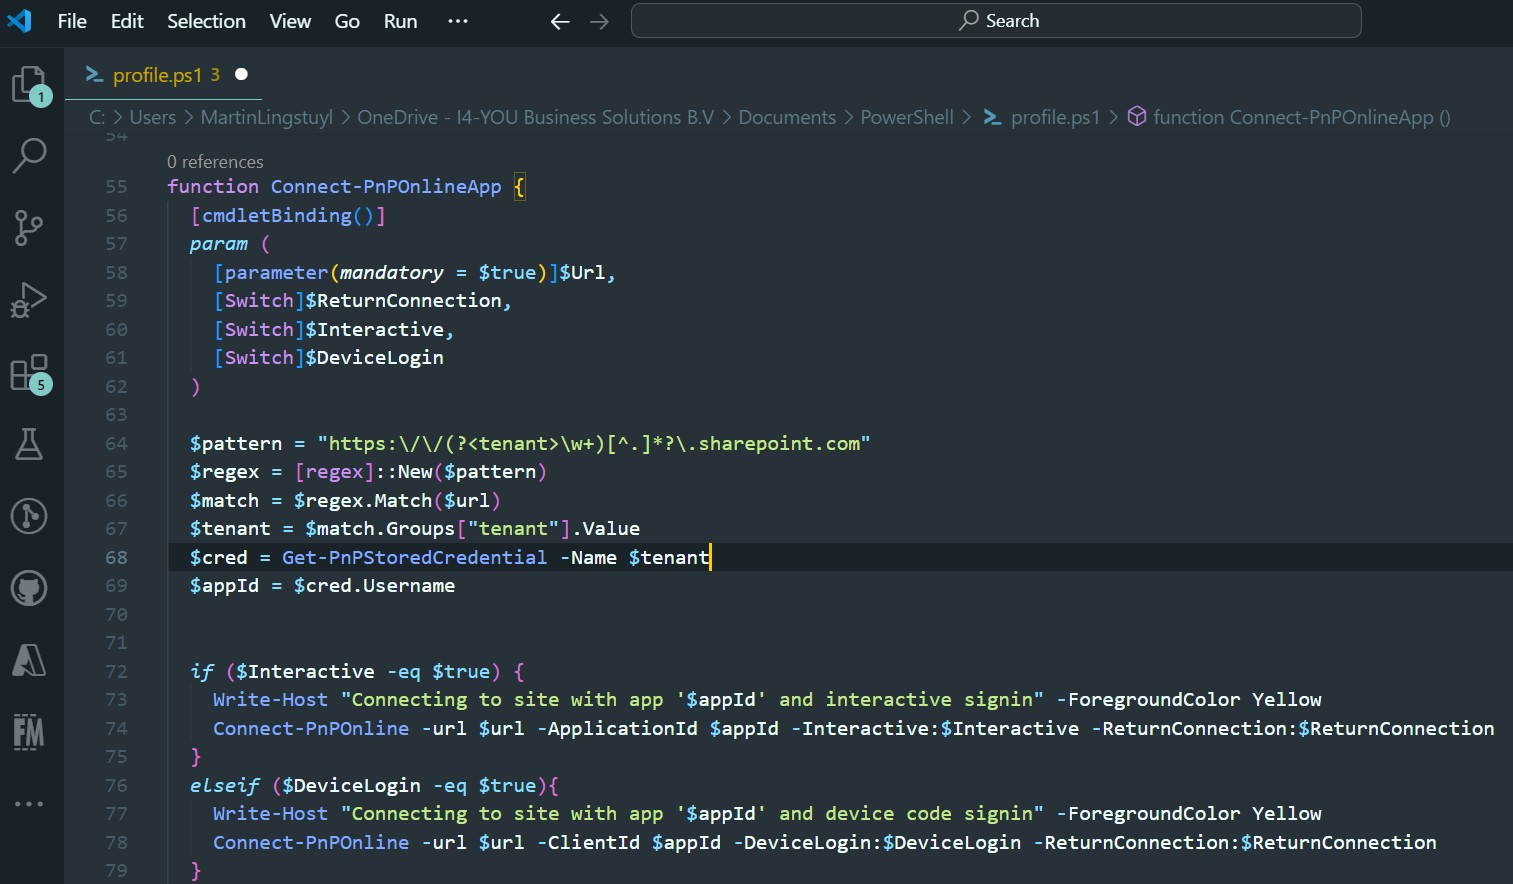Viewport: 1513px width, 884px height.
Task: Open MartinLingstuyl breadcrumb dropdown
Action: coord(267,117)
